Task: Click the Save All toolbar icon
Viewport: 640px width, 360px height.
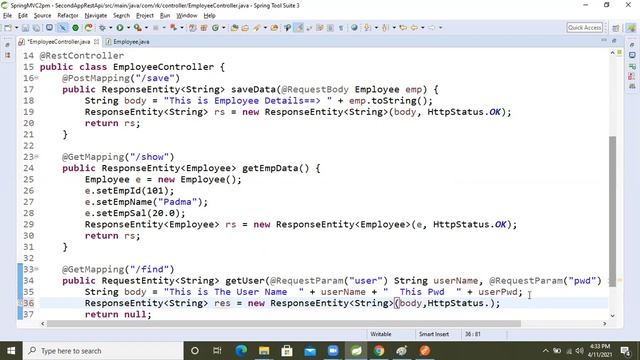Action: pyautogui.click(x=36, y=28)
